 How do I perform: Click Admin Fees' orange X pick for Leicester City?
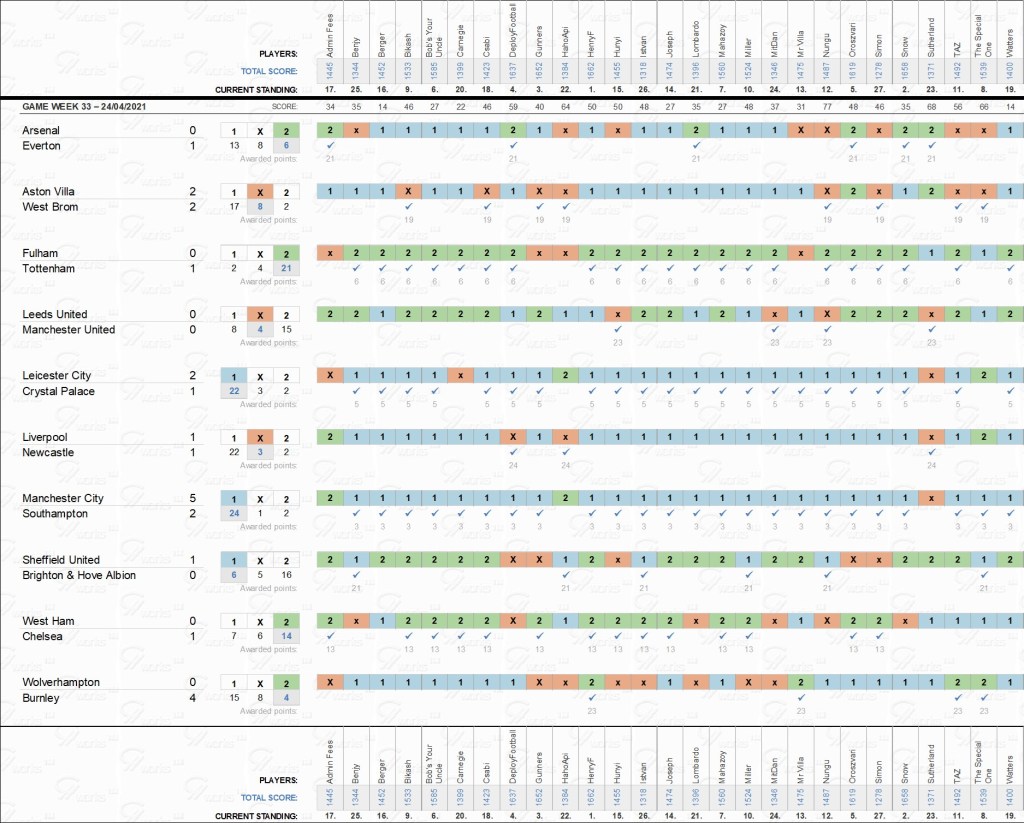click(x=330, y=376)
